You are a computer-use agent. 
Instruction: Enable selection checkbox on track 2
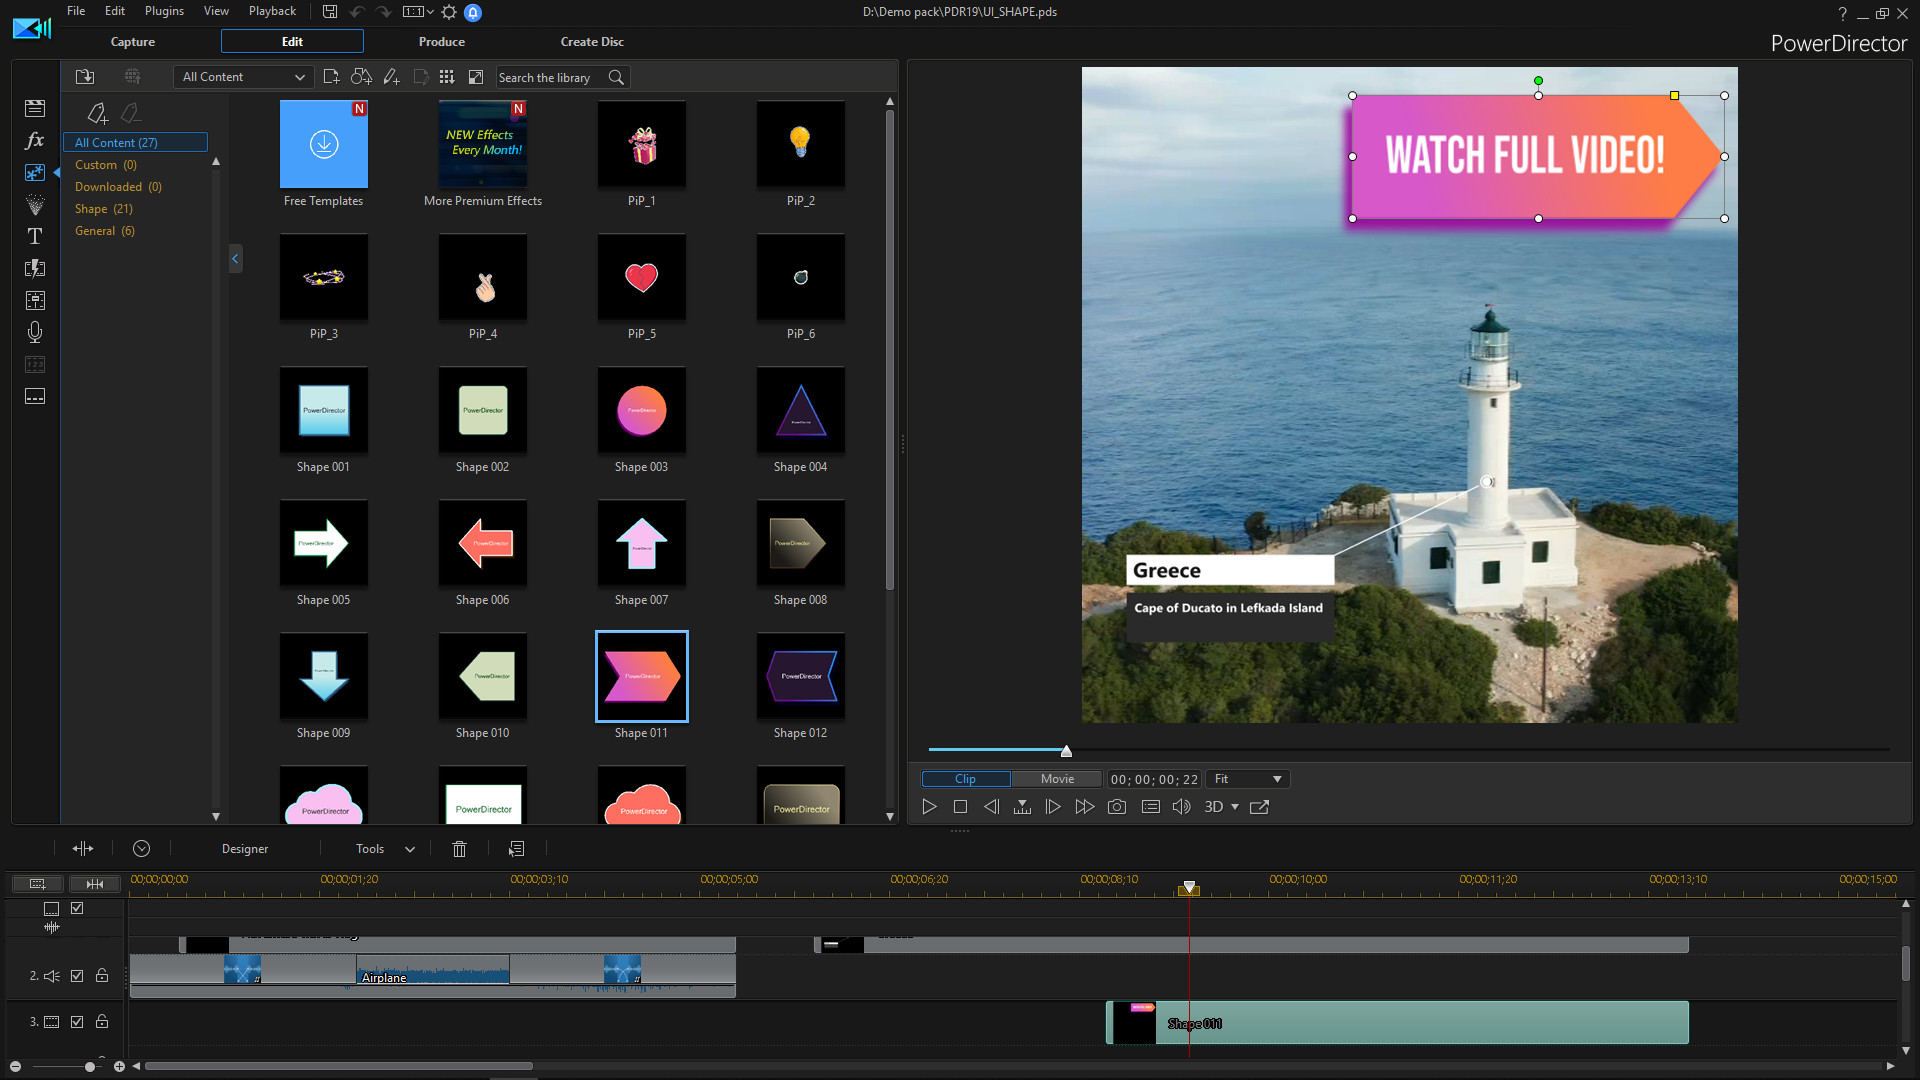click(x=77, y=976)
